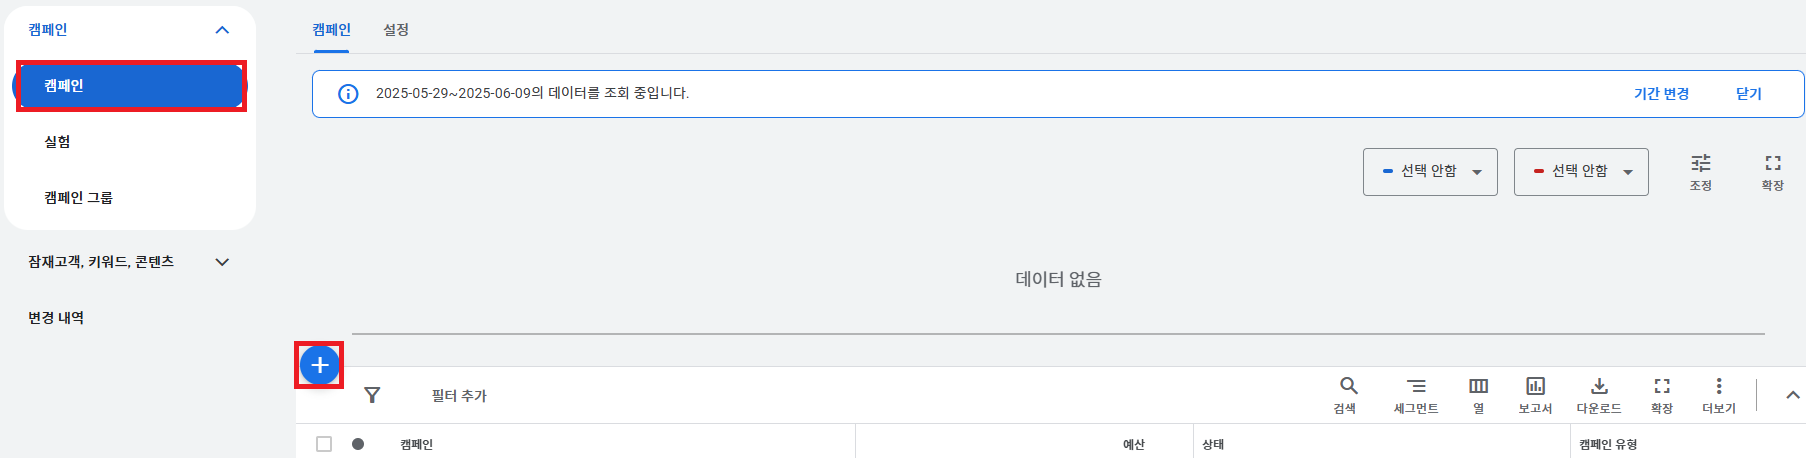
Task: Click 닫기 on the info banner
Action: (1748, 93)
